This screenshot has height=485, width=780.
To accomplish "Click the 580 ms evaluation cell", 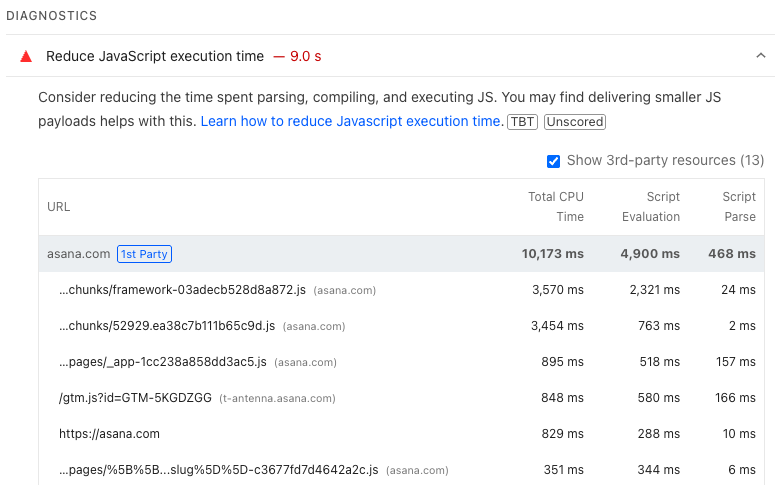I will coord(659,398).
